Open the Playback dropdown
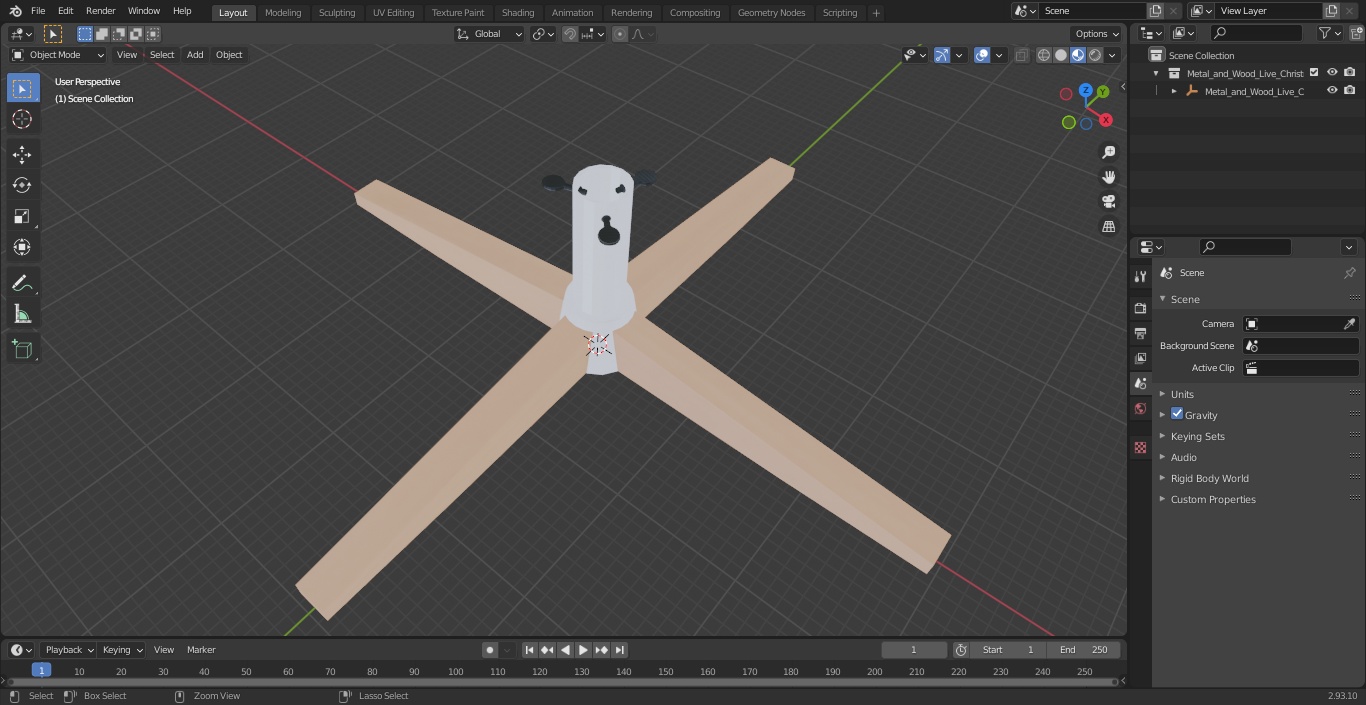Image resolution: width=1366 pixels, height=705 pixels. [68, 650]
